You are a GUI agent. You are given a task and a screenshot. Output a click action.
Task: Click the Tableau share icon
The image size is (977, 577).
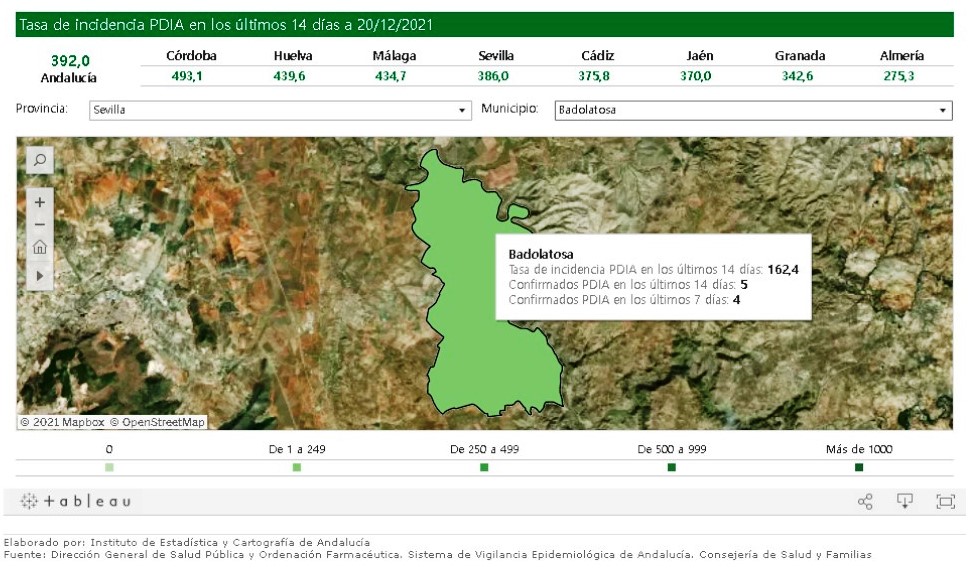tap(865, 502)
